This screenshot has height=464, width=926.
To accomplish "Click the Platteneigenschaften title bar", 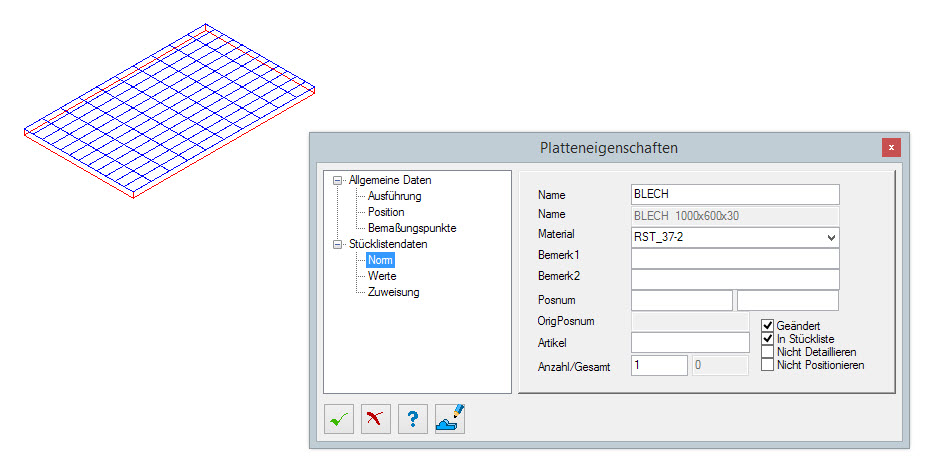I will coord(609,148).
